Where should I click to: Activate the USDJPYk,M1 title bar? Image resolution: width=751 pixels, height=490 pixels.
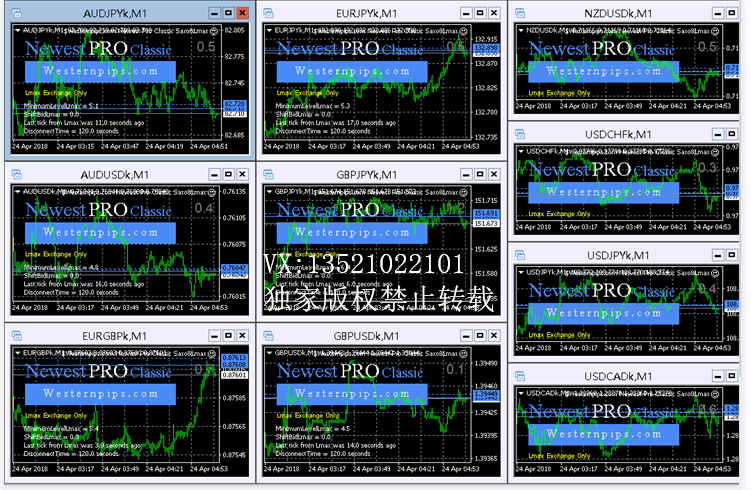[x=618, y=255]
